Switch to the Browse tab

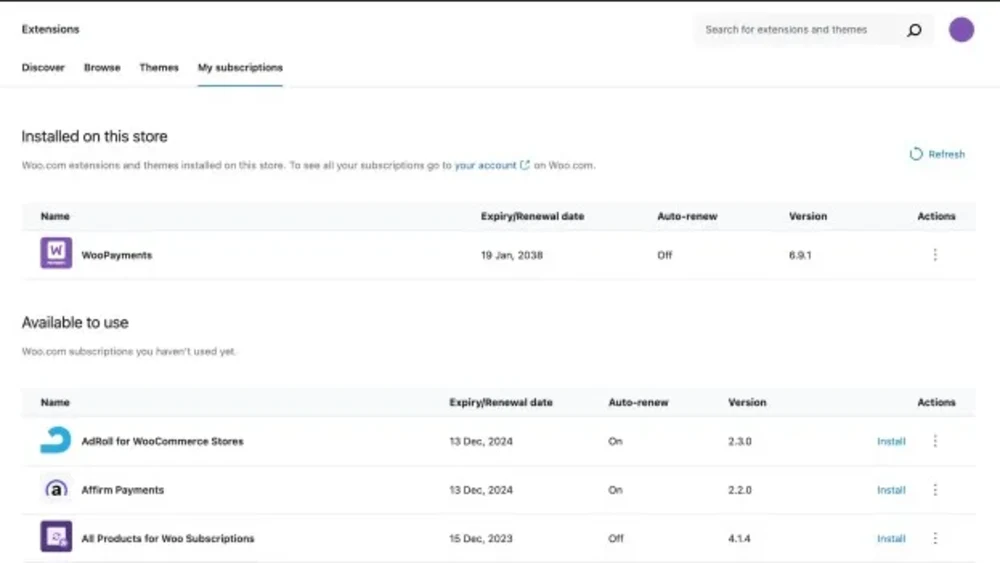102,68
